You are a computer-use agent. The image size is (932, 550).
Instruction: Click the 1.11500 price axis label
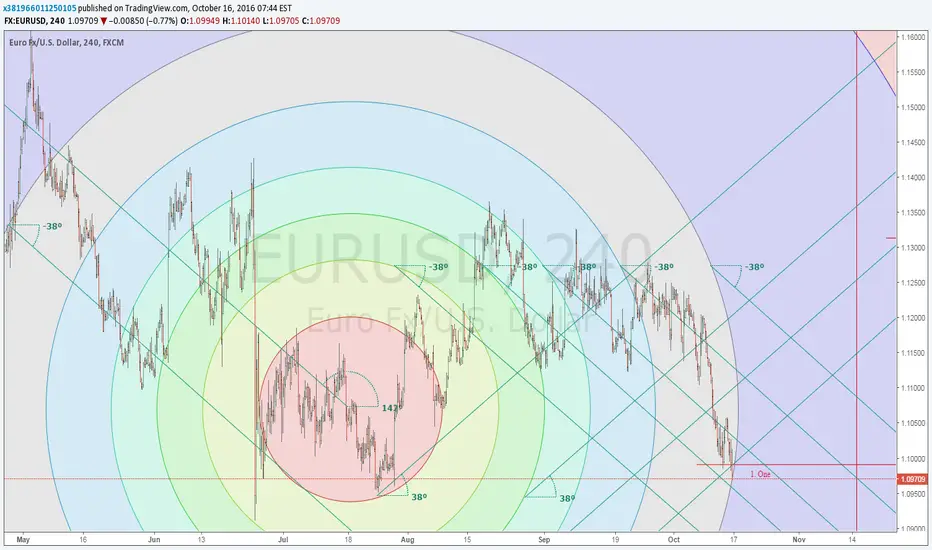[x=913, y=353]
